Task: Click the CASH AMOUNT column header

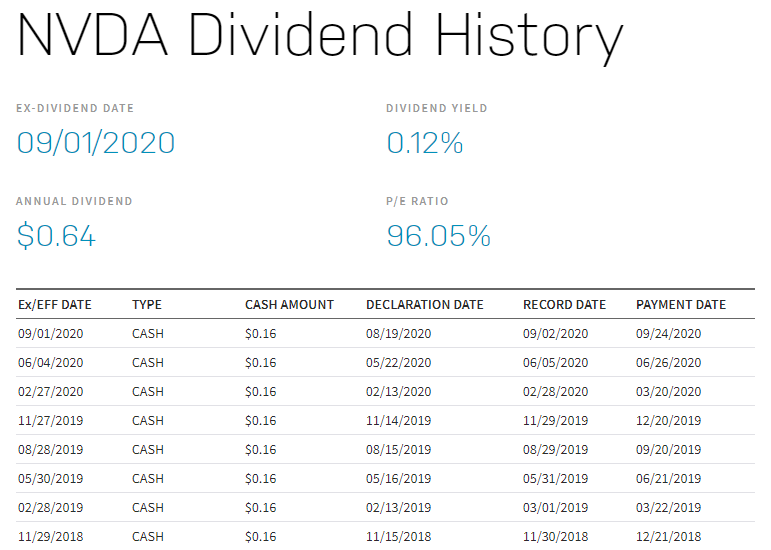Action: click(x=289, y=305)
